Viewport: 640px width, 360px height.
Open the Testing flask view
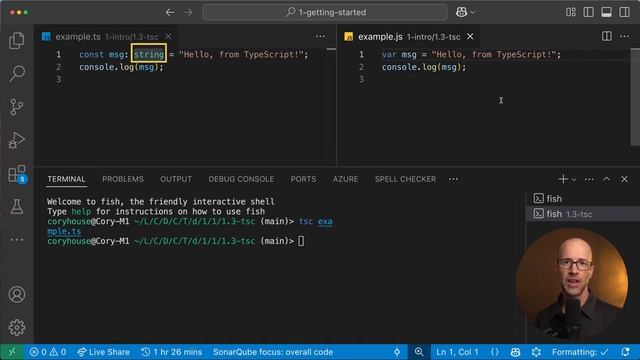pyautogui.click(x=17, y=207)
